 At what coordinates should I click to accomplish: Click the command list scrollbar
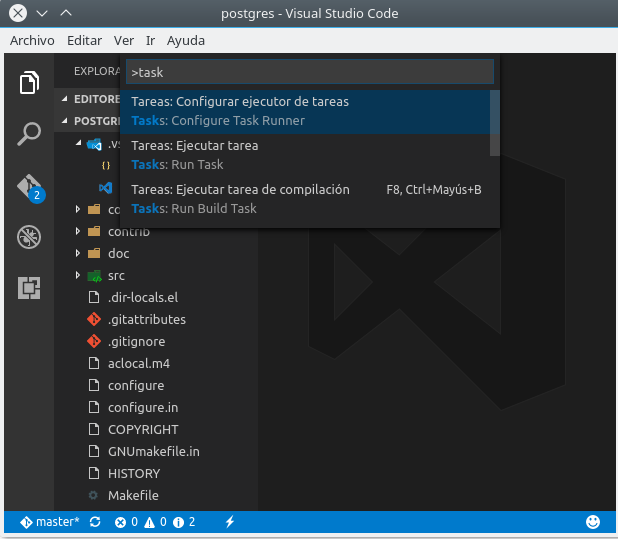tap(494, 123)
